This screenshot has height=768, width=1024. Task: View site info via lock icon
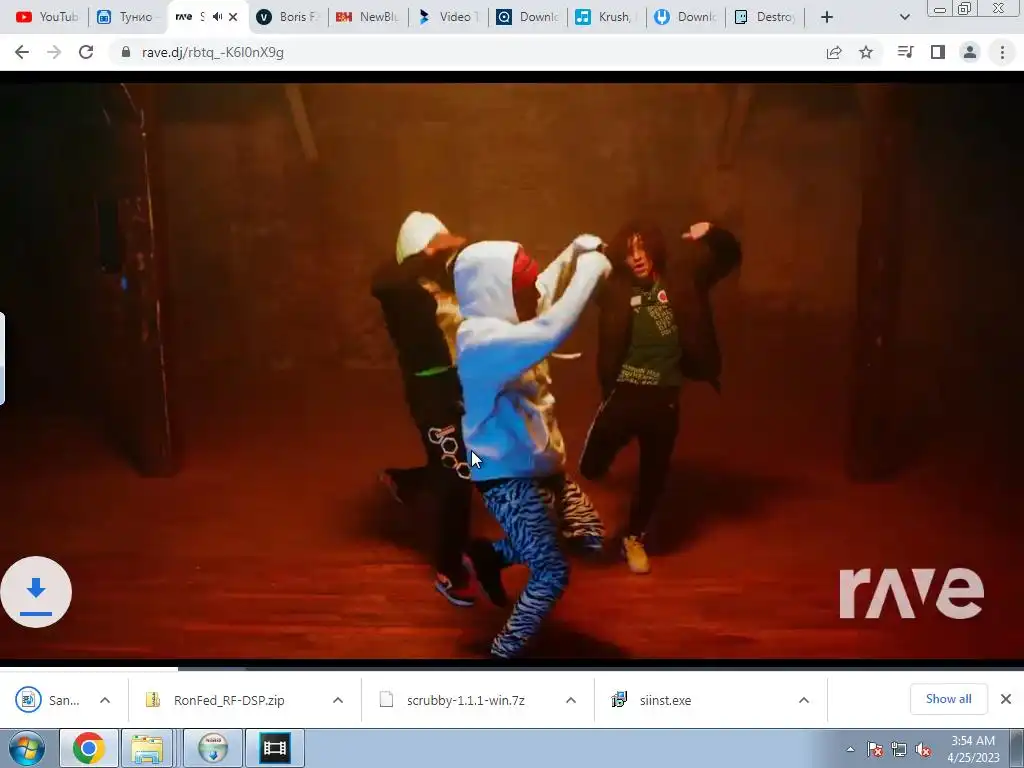click(x=126, y=52)
